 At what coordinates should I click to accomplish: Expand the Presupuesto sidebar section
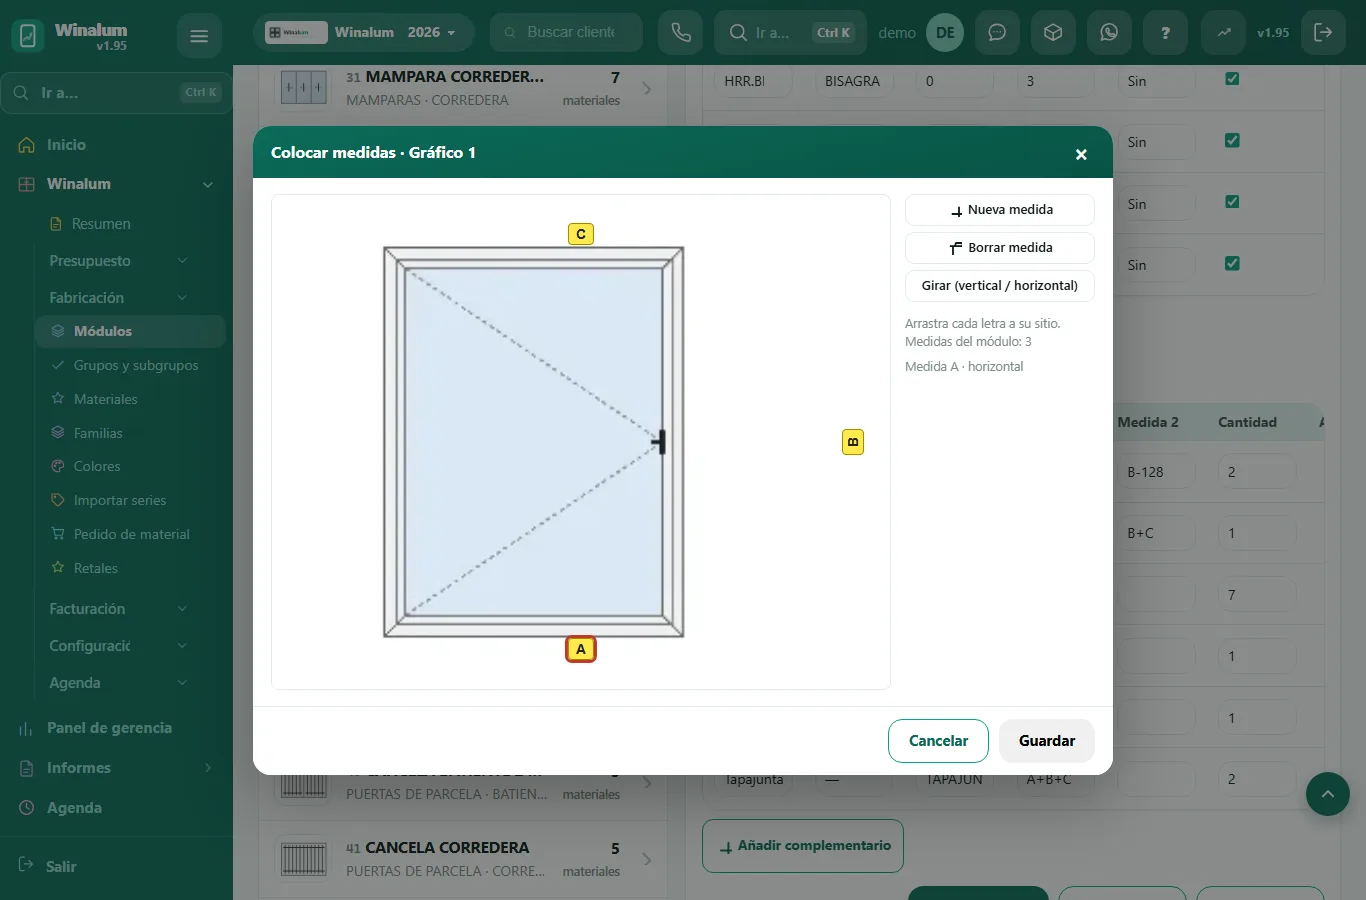click(118, 261)
